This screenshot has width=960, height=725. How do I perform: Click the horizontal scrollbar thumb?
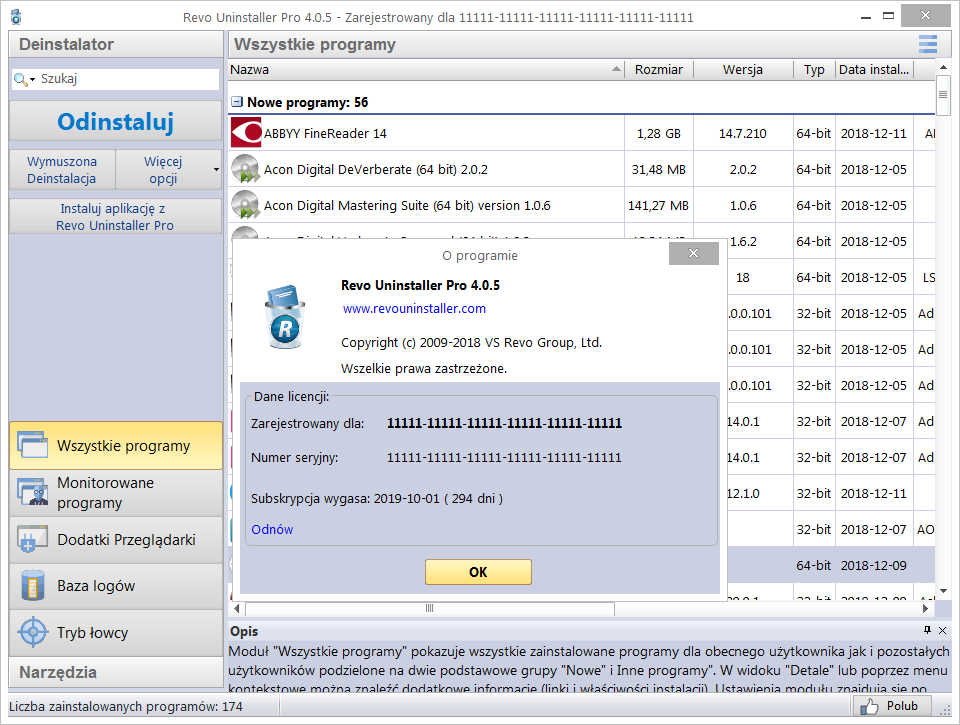[x=429, y=608]
